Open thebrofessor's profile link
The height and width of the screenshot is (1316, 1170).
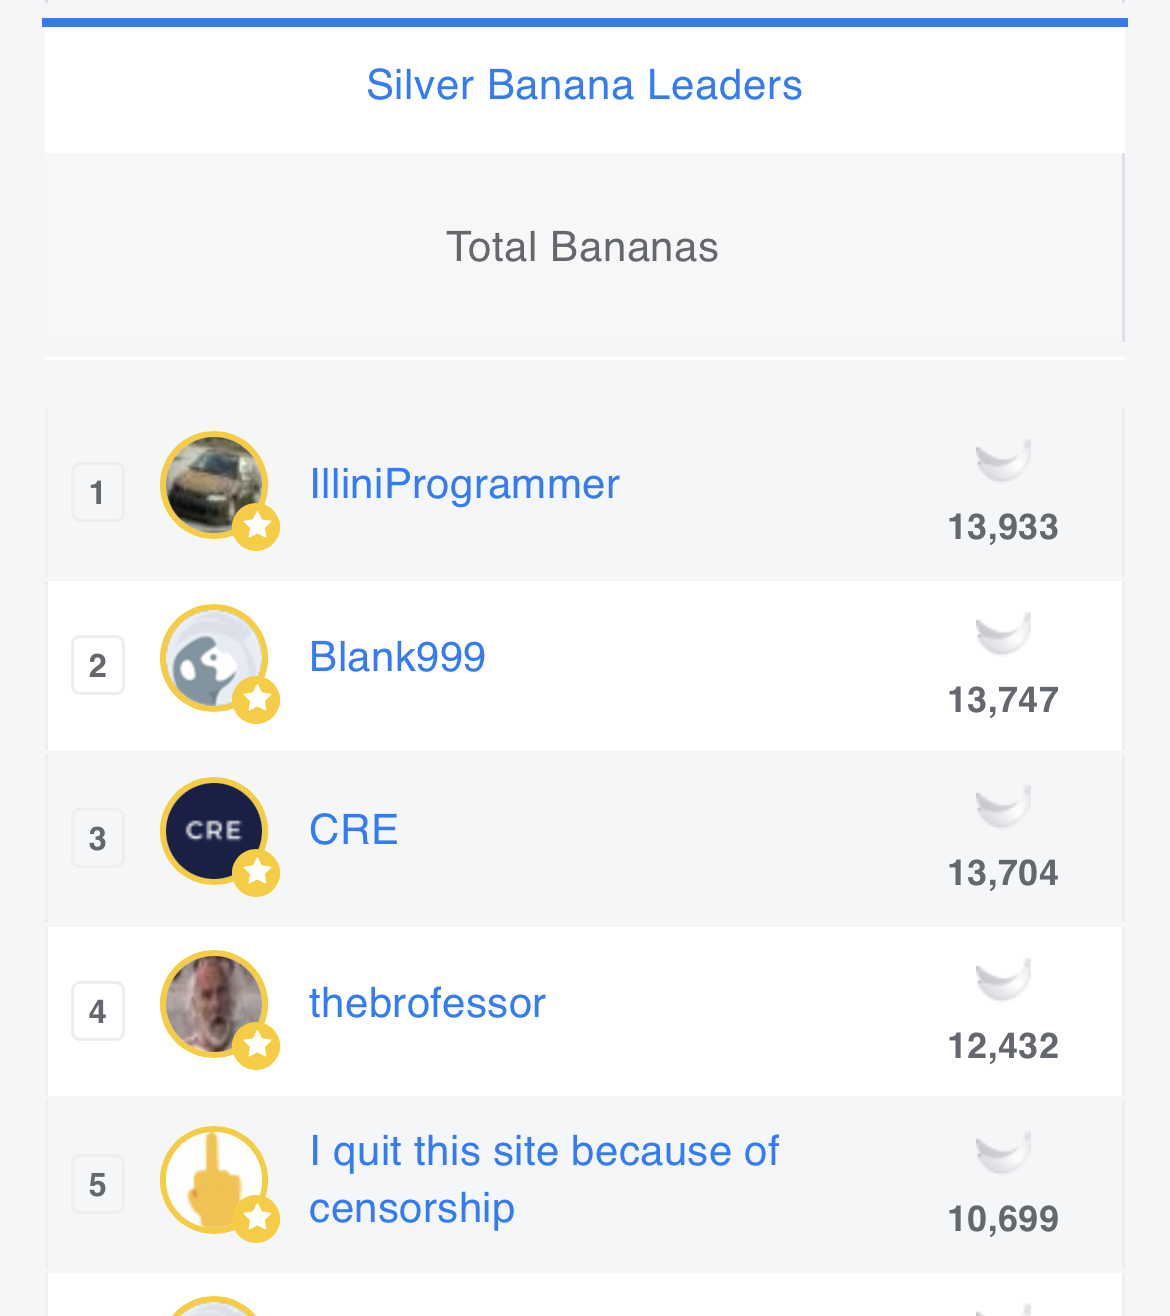427,1003
